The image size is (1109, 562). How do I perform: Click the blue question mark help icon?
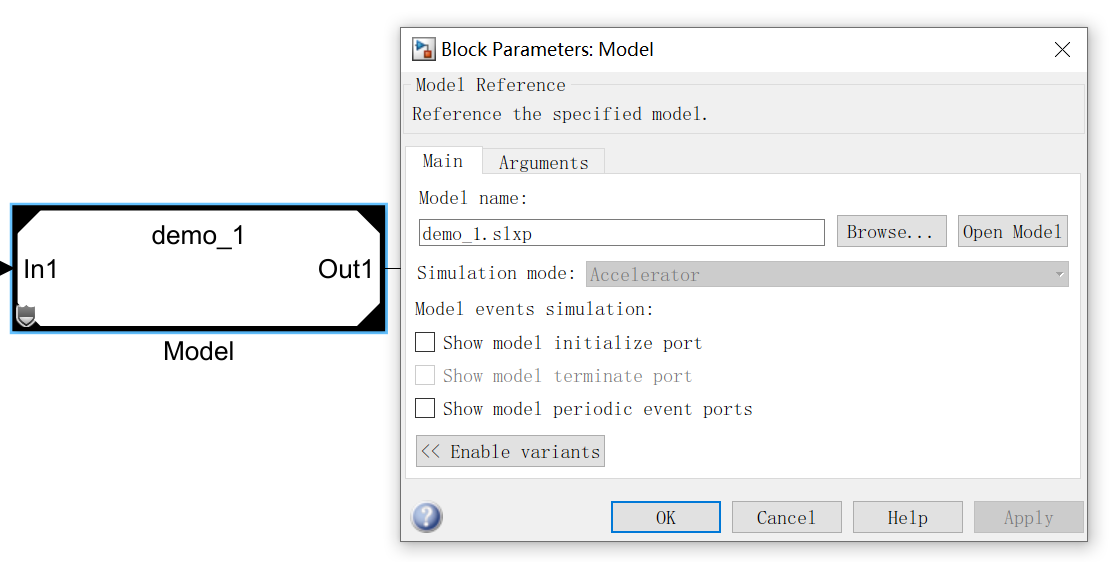(x=427, y=517)
